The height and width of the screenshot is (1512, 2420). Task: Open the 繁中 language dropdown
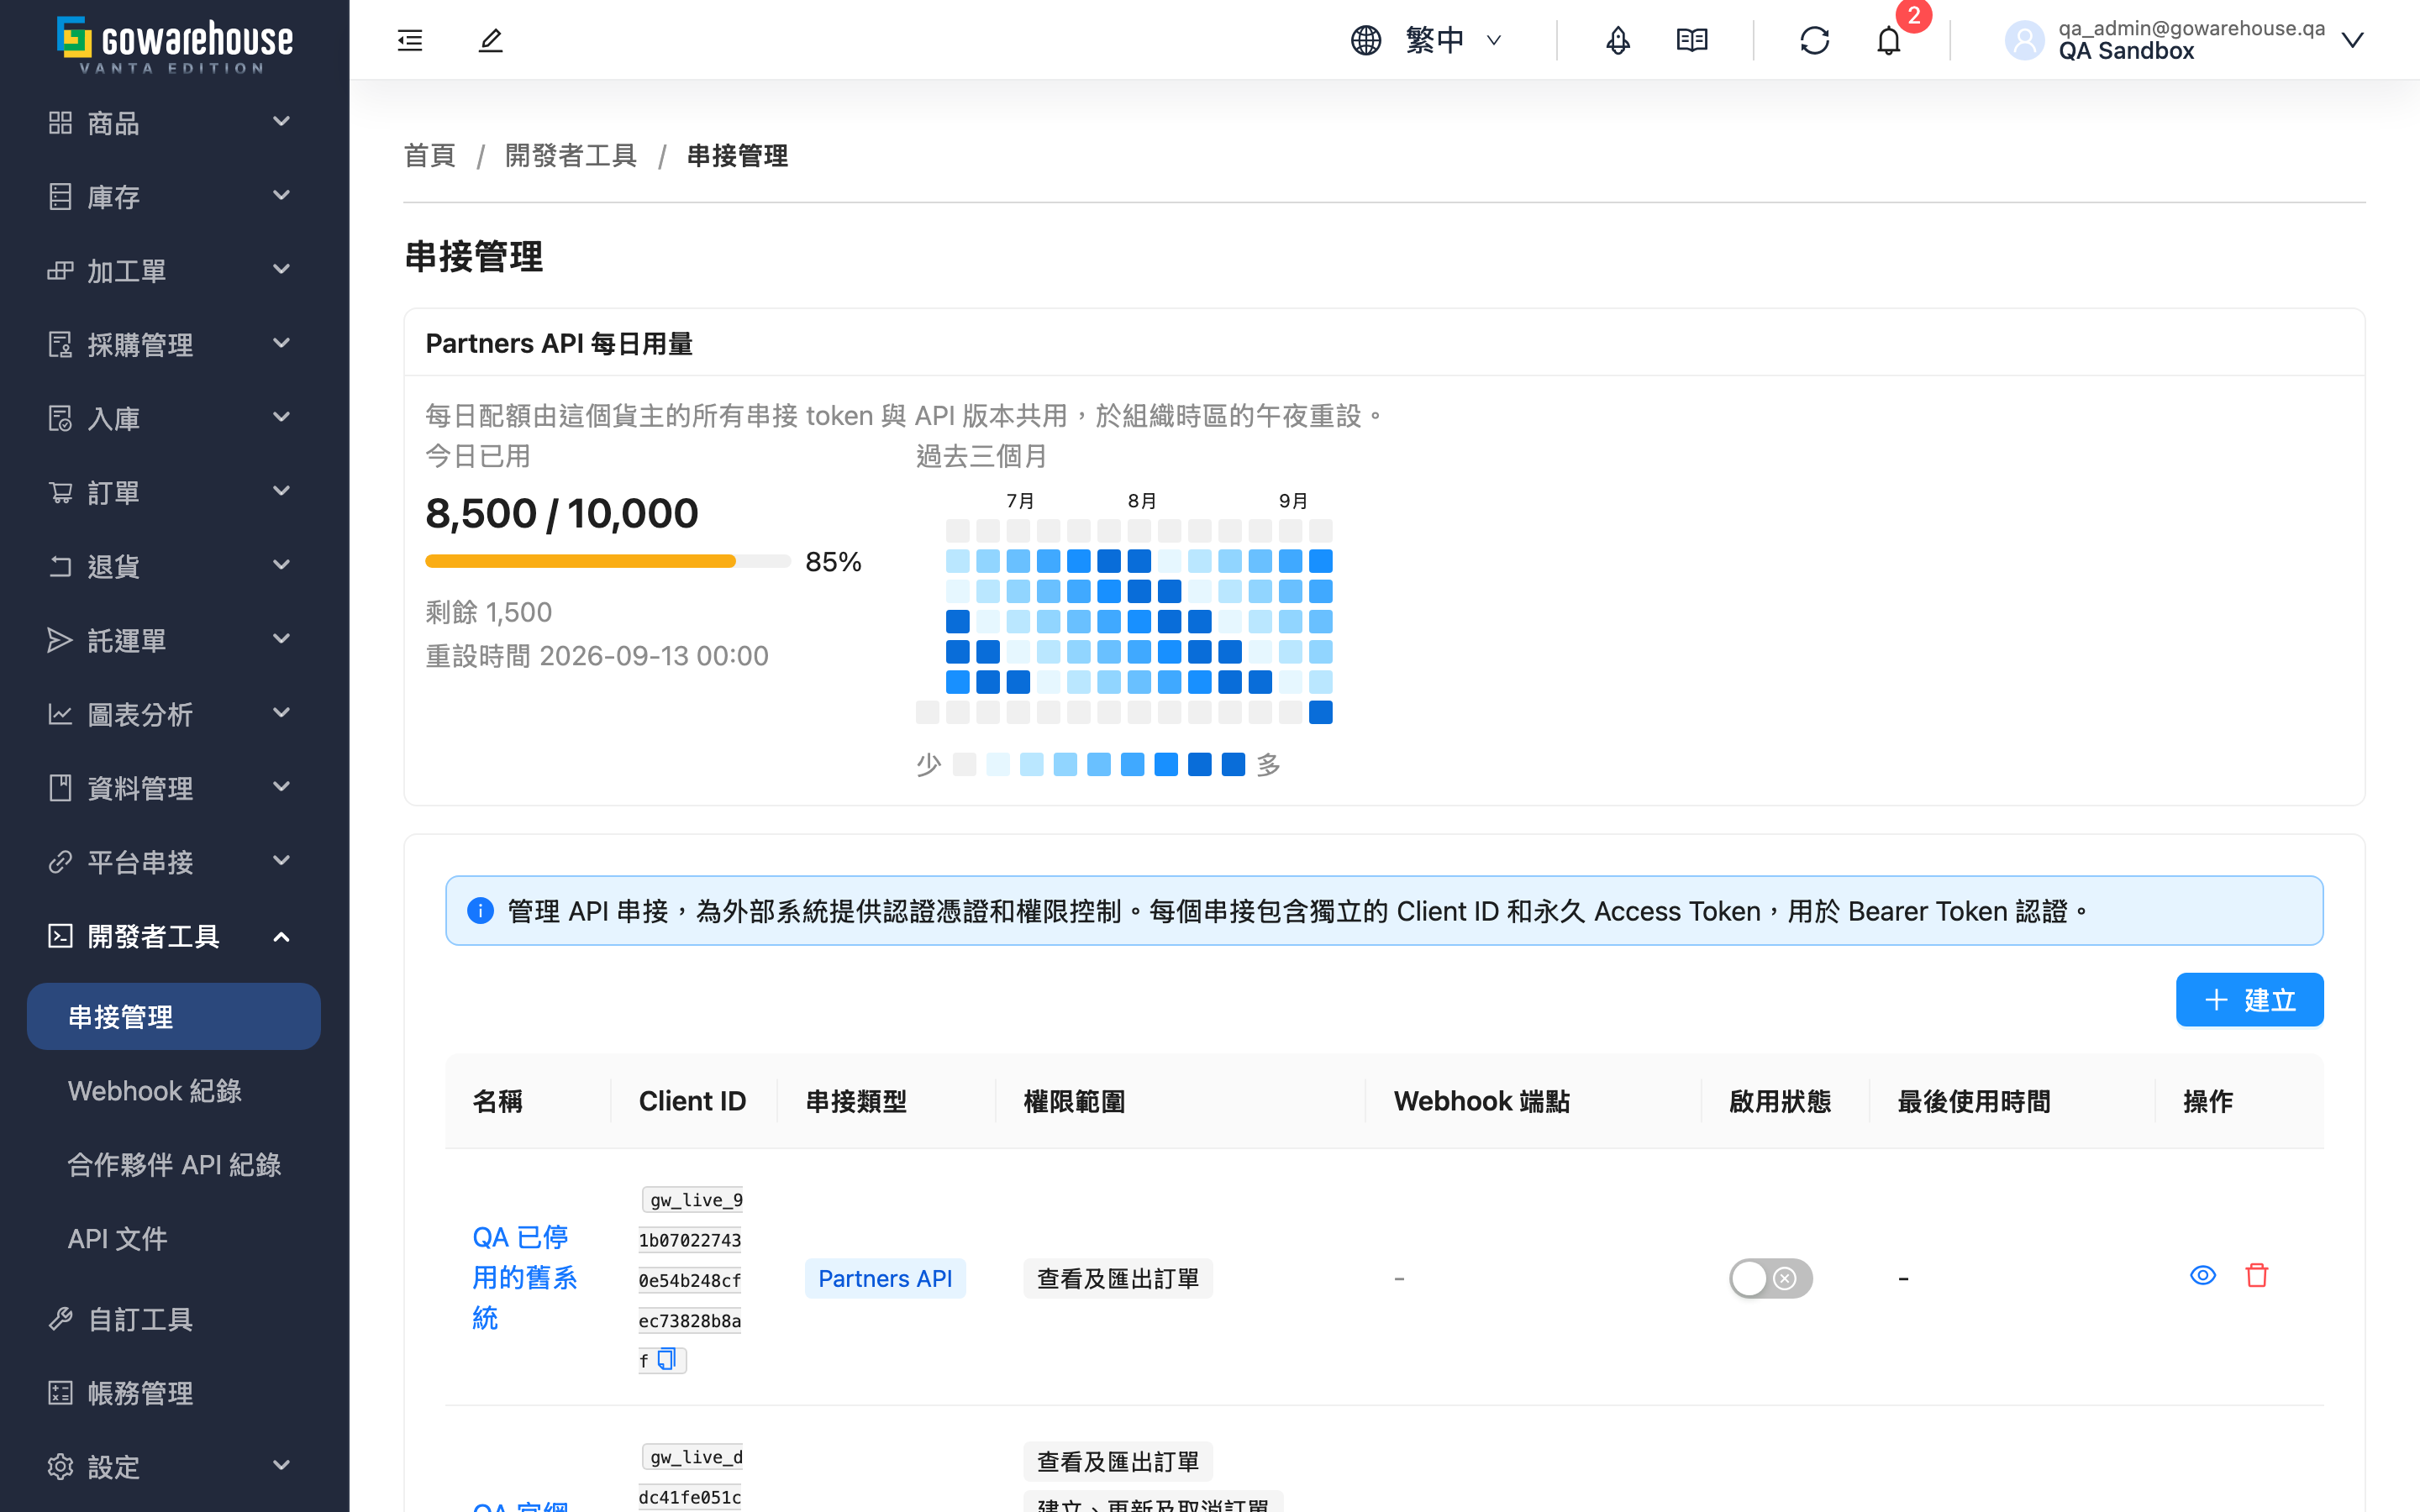1427,40
